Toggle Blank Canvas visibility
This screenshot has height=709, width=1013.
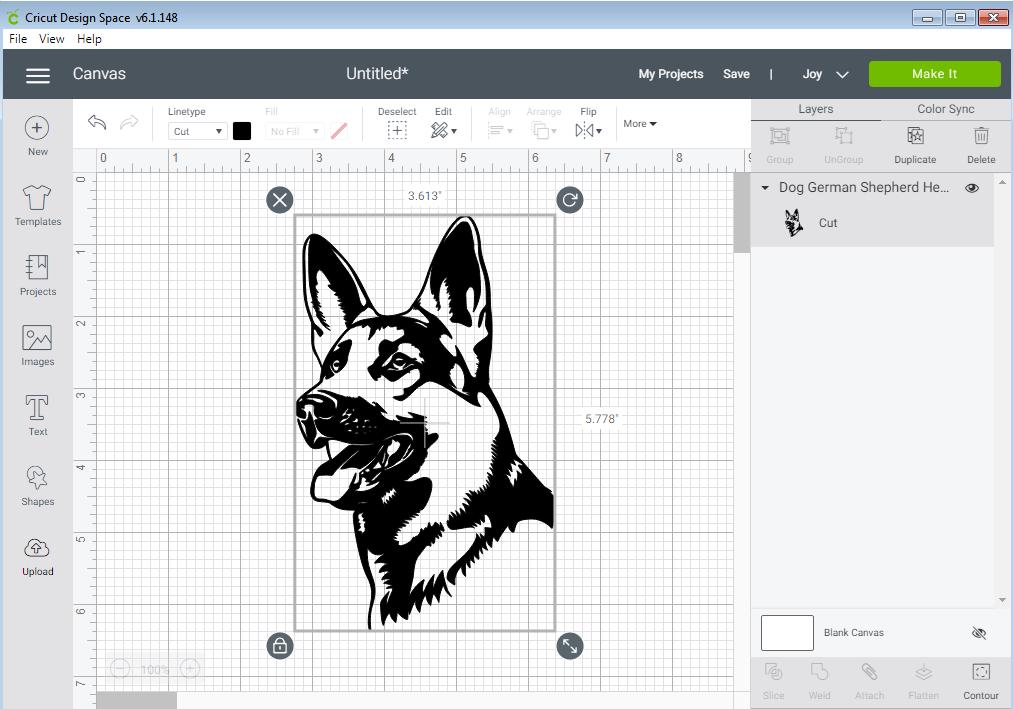(978, 632)
